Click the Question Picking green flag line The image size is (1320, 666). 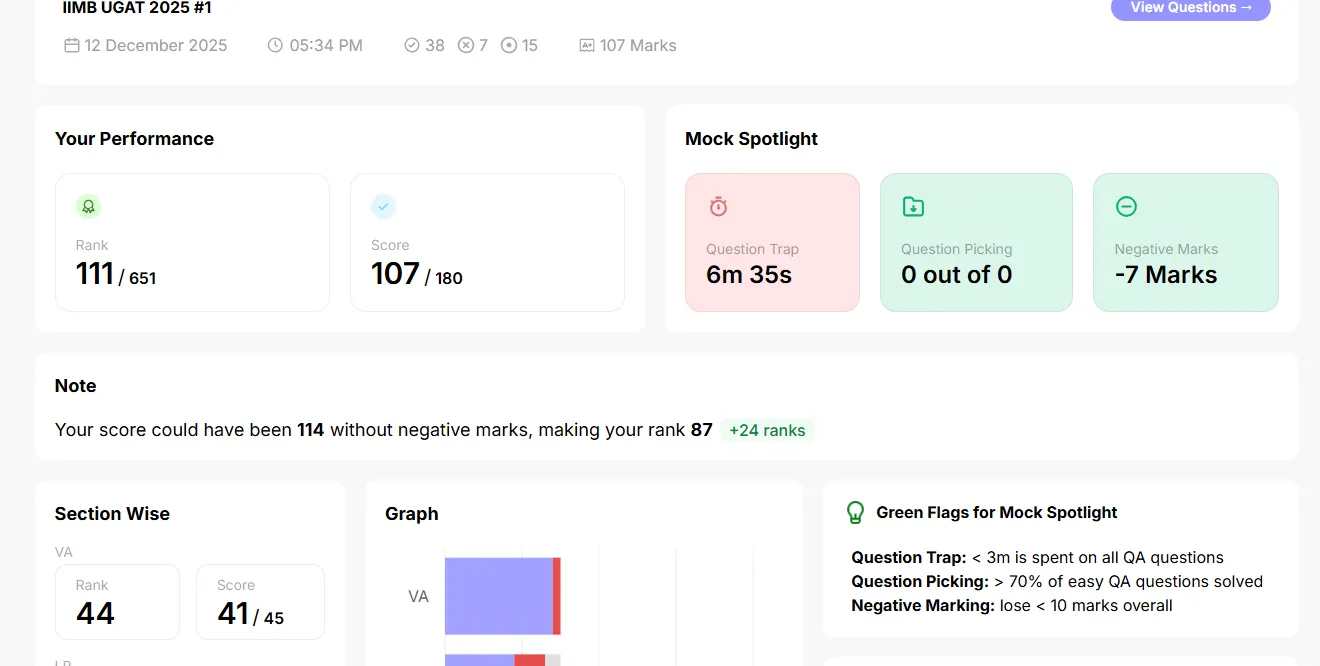click(x=1057, y=581)
